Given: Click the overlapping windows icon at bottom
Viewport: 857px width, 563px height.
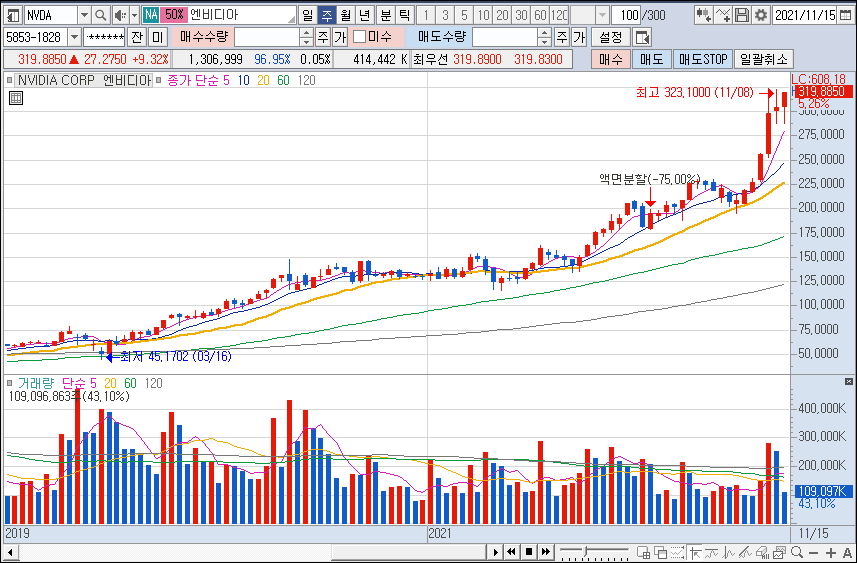Looking at the screenshot, I should point(660,552).
